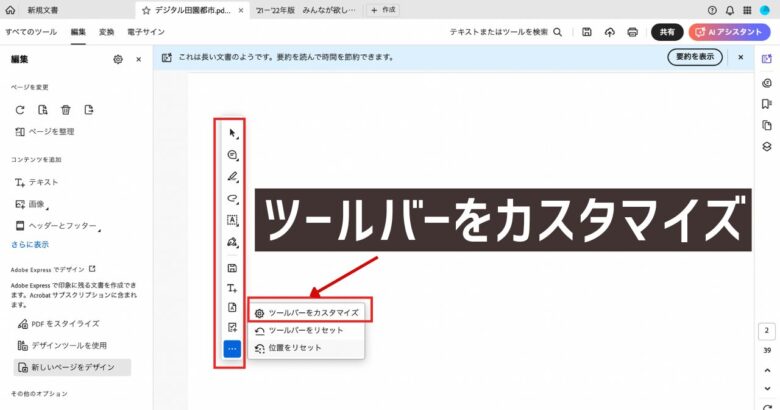Click the current page number 2 box
This screenshot has height=410, width=780.
[x=767, y=331]
